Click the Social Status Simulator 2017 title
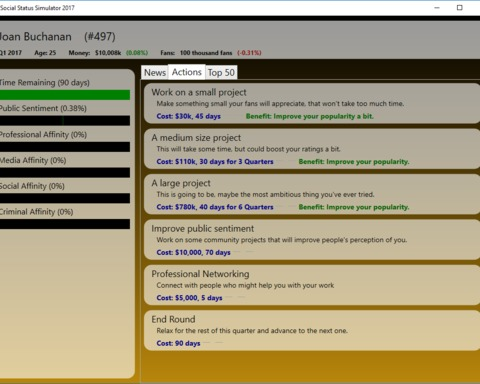Image resolution: width=480 pixels, height=384 pixels. (x=37, y=8)
